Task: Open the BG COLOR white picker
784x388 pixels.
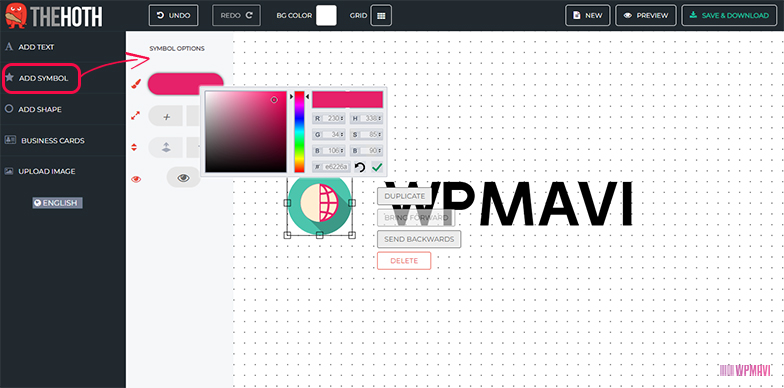Action: tap(326, 16)
